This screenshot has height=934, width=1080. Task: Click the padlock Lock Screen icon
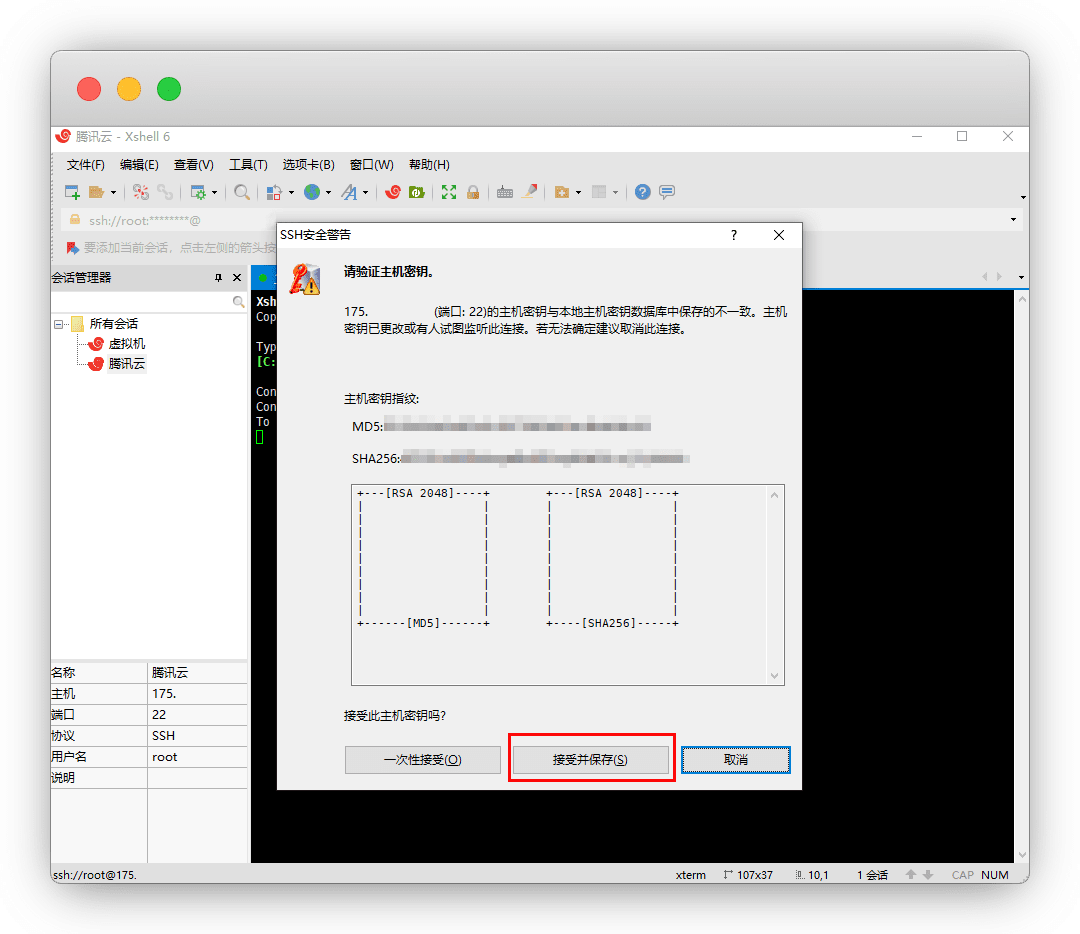(x=473, y=192)
